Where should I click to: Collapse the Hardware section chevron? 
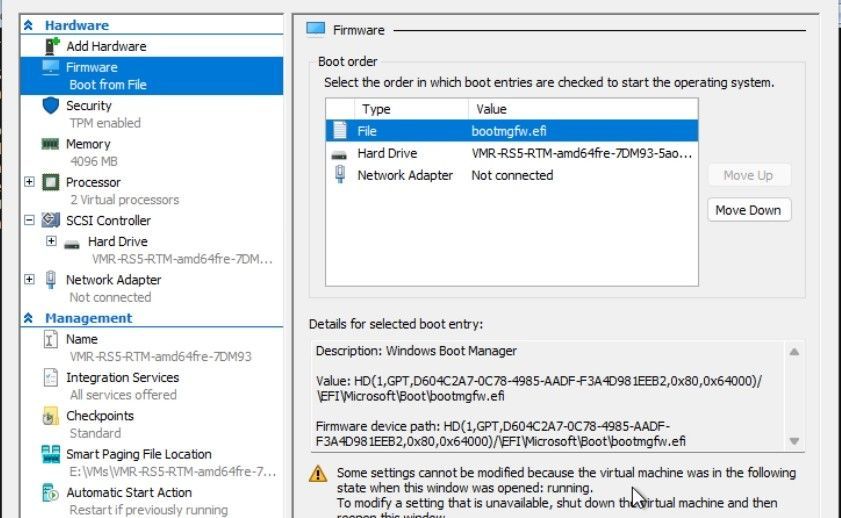(28, 25)
